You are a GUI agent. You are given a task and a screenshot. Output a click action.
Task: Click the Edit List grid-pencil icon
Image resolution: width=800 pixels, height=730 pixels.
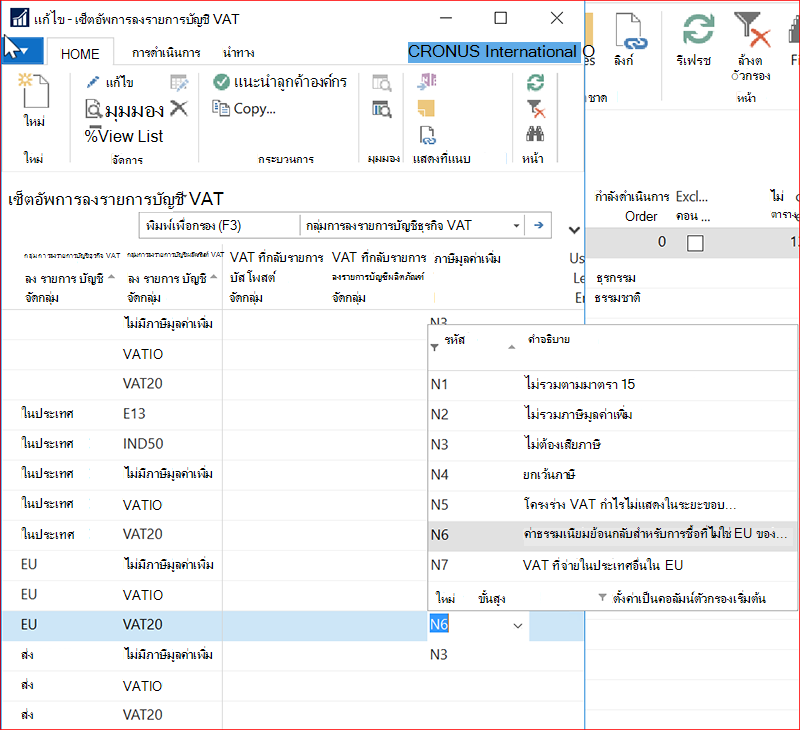click(179, 82)
